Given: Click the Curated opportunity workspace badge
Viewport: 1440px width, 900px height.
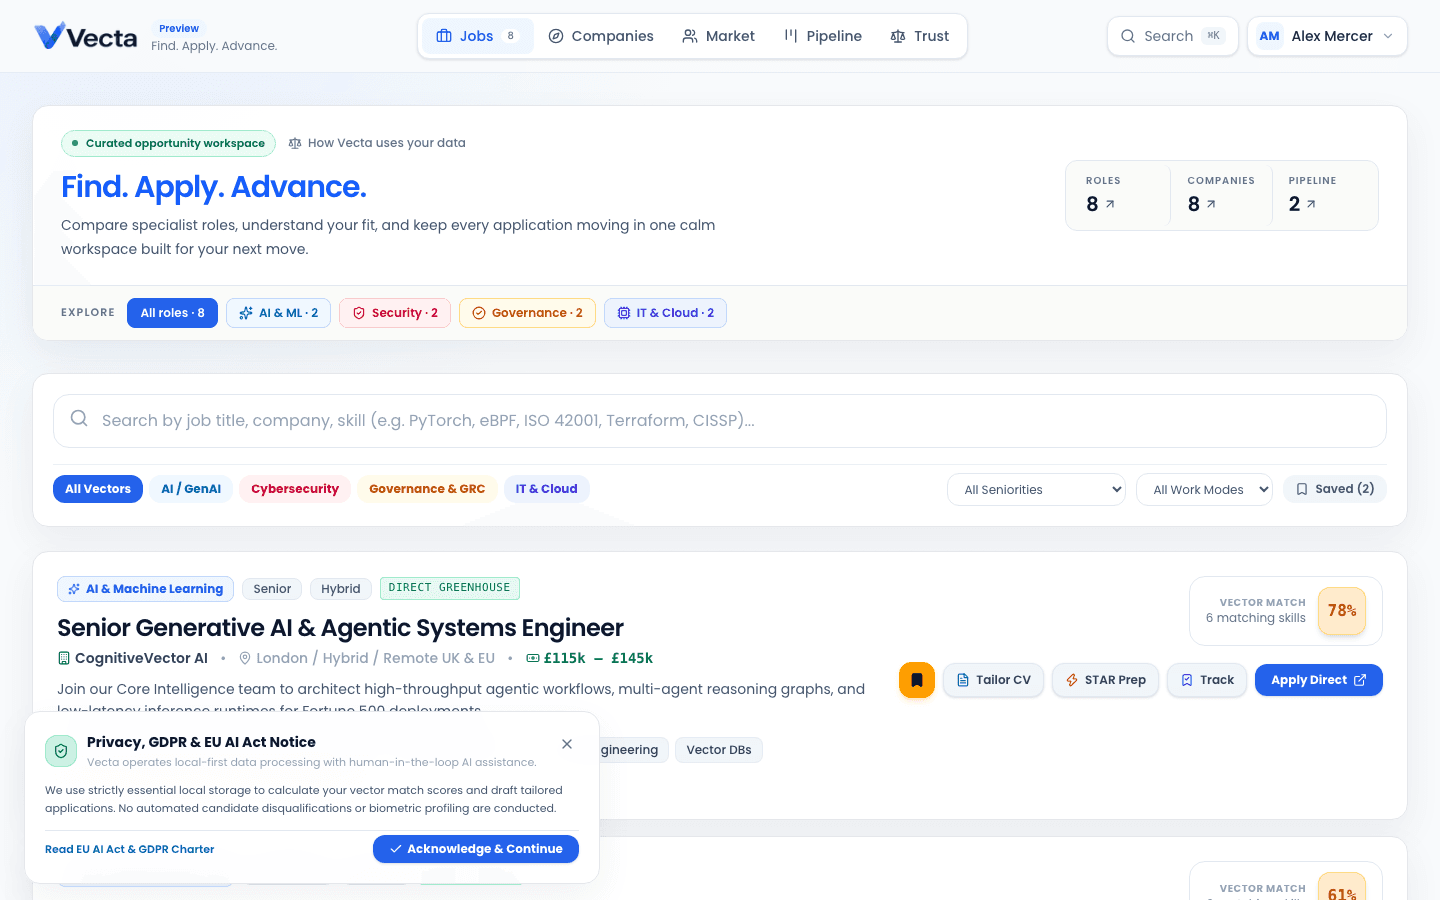Looking at the screenshot, I should 168,143.
